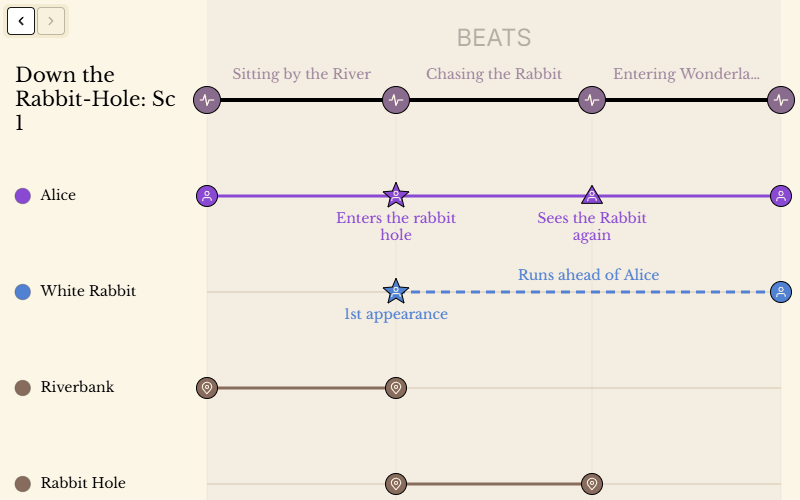
Task: Click the forward chevron navigation button
Action: (51, 20)
